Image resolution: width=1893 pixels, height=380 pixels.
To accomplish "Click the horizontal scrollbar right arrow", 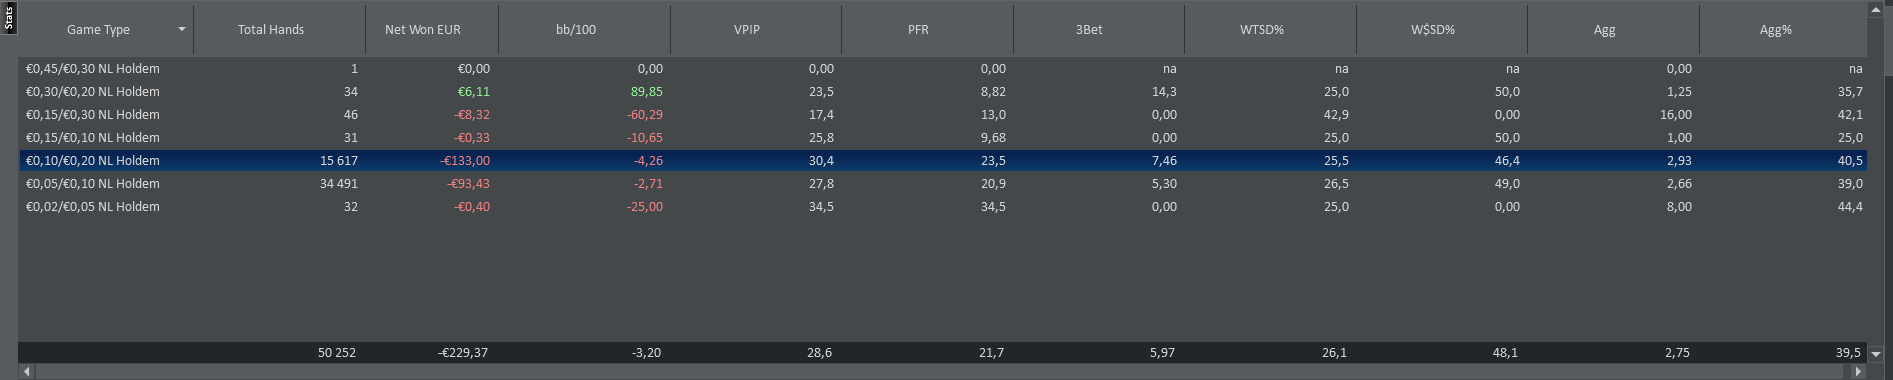I will click(x=1858, y=371).
